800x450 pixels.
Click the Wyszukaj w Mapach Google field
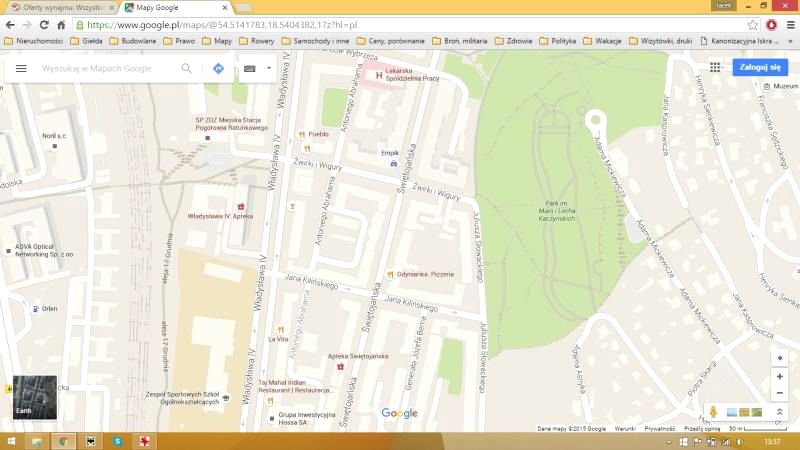coord(105,69)
